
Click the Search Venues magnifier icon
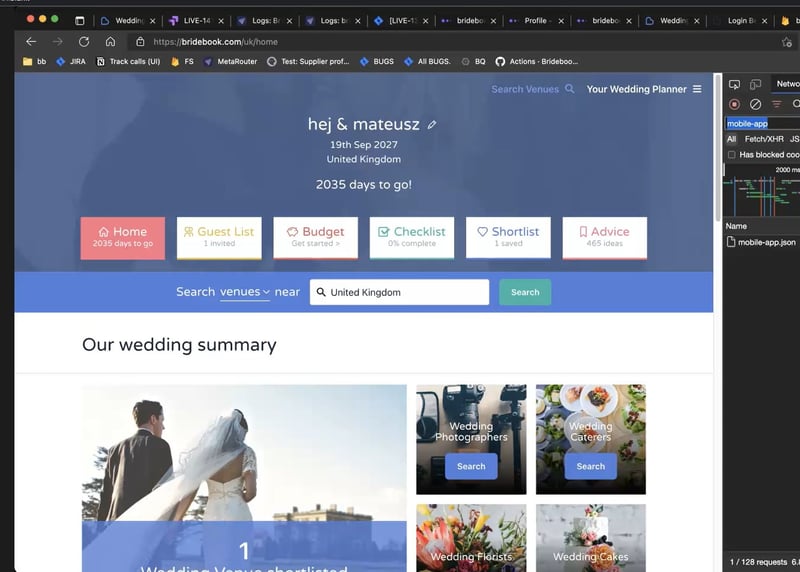point(570,89)
